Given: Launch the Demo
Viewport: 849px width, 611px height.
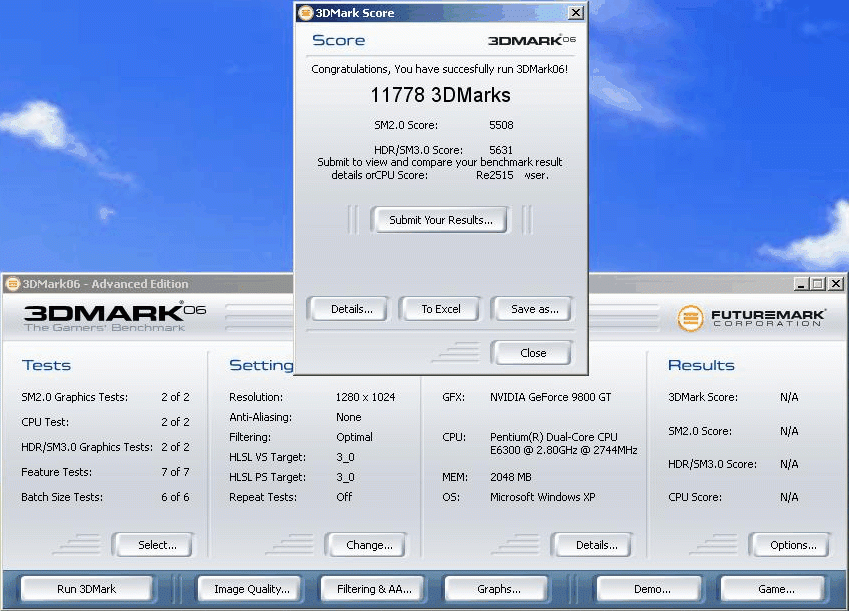Looking at the screenshot, I should coord(650,589).
